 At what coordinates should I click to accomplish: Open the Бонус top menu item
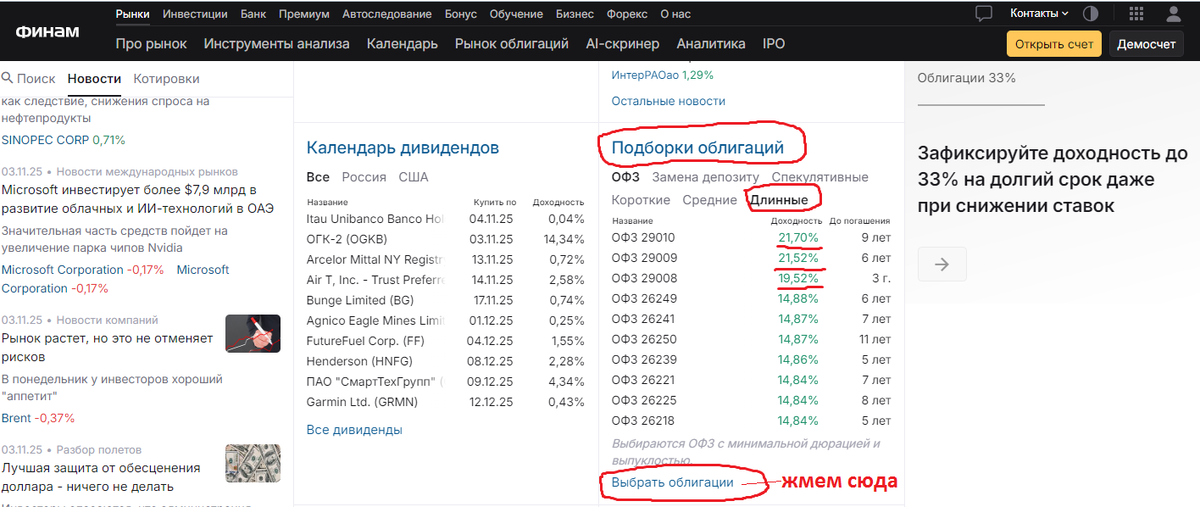click(x=461, y=14)
